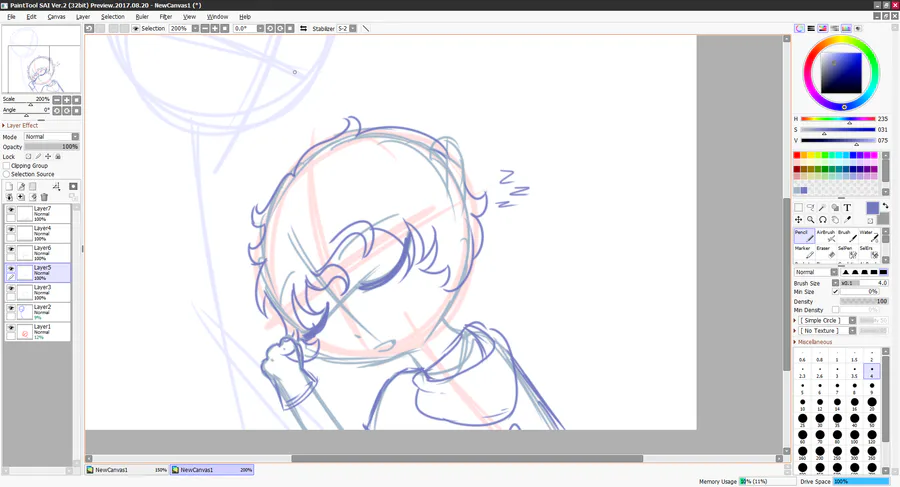Hide Layer6 using its eye icon
The width and height of the screenshot is (900, 487).
11,249
